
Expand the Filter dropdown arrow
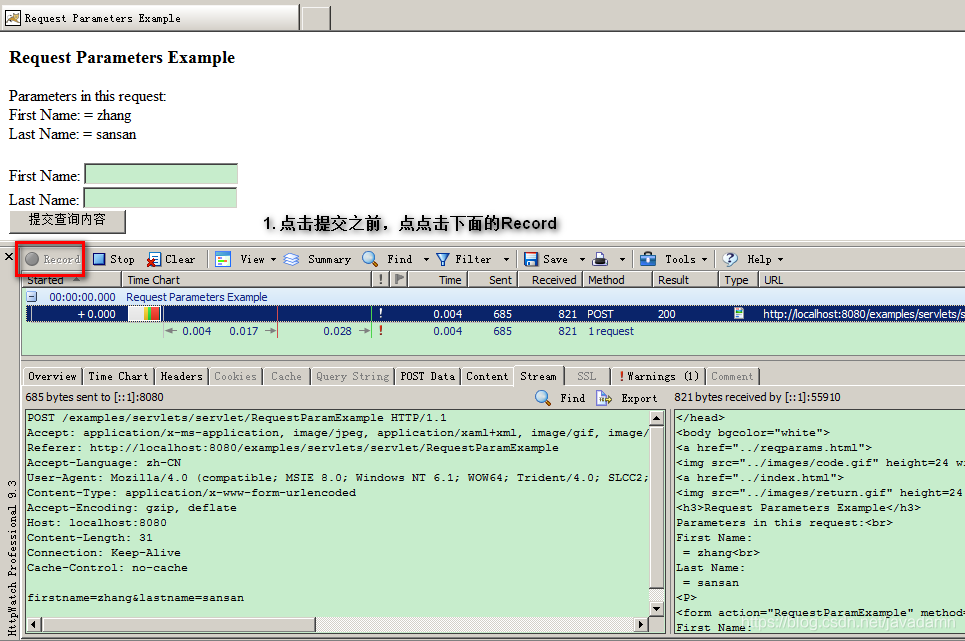[506, 260]
